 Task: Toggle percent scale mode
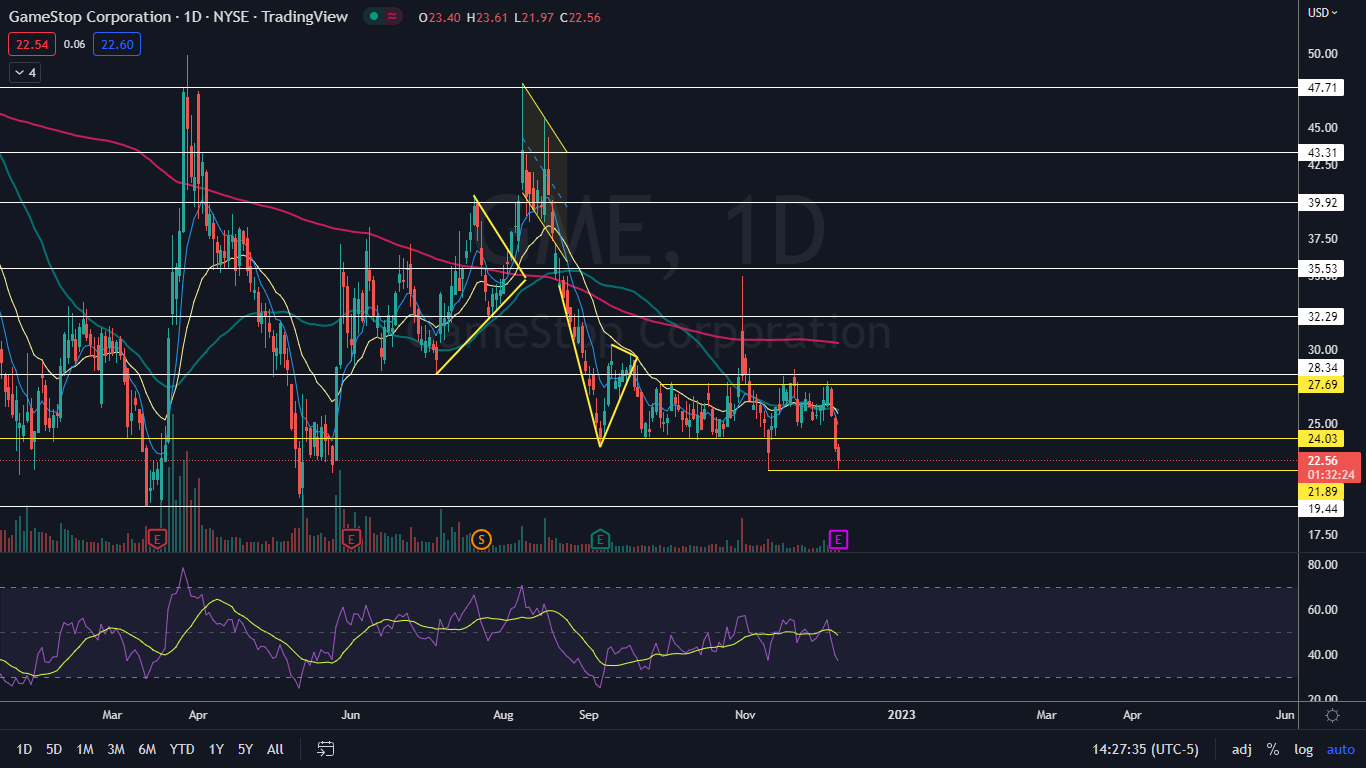(x=1273, y=749)
